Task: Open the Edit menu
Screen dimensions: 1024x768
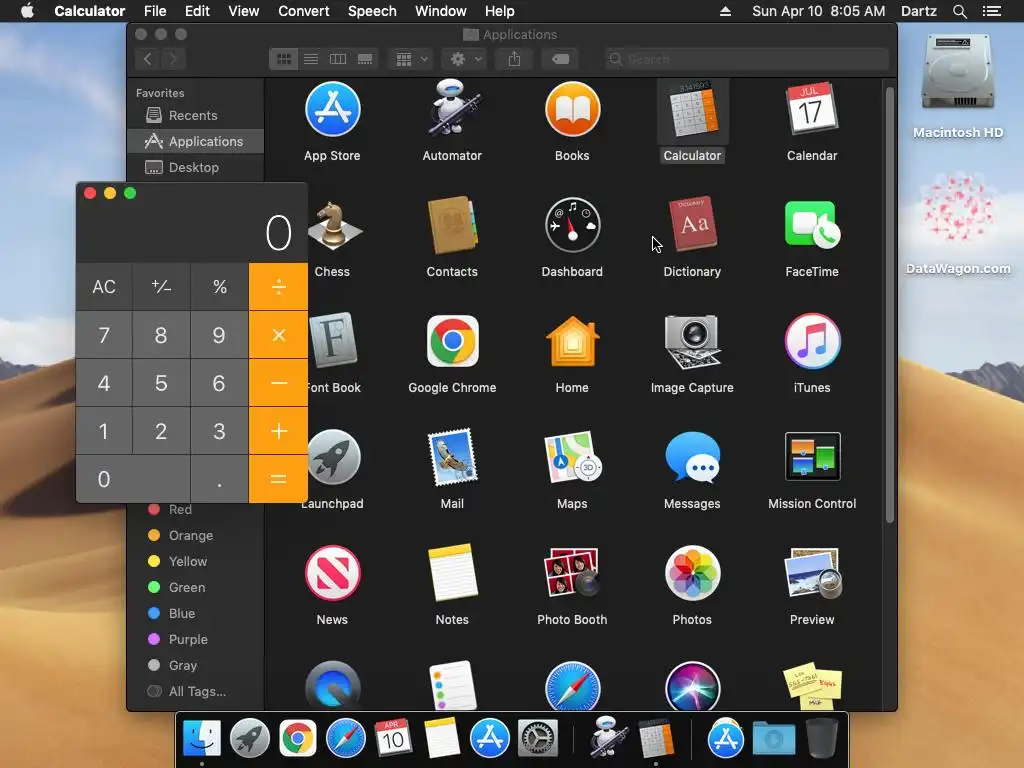Action: (x=197, y=11)
